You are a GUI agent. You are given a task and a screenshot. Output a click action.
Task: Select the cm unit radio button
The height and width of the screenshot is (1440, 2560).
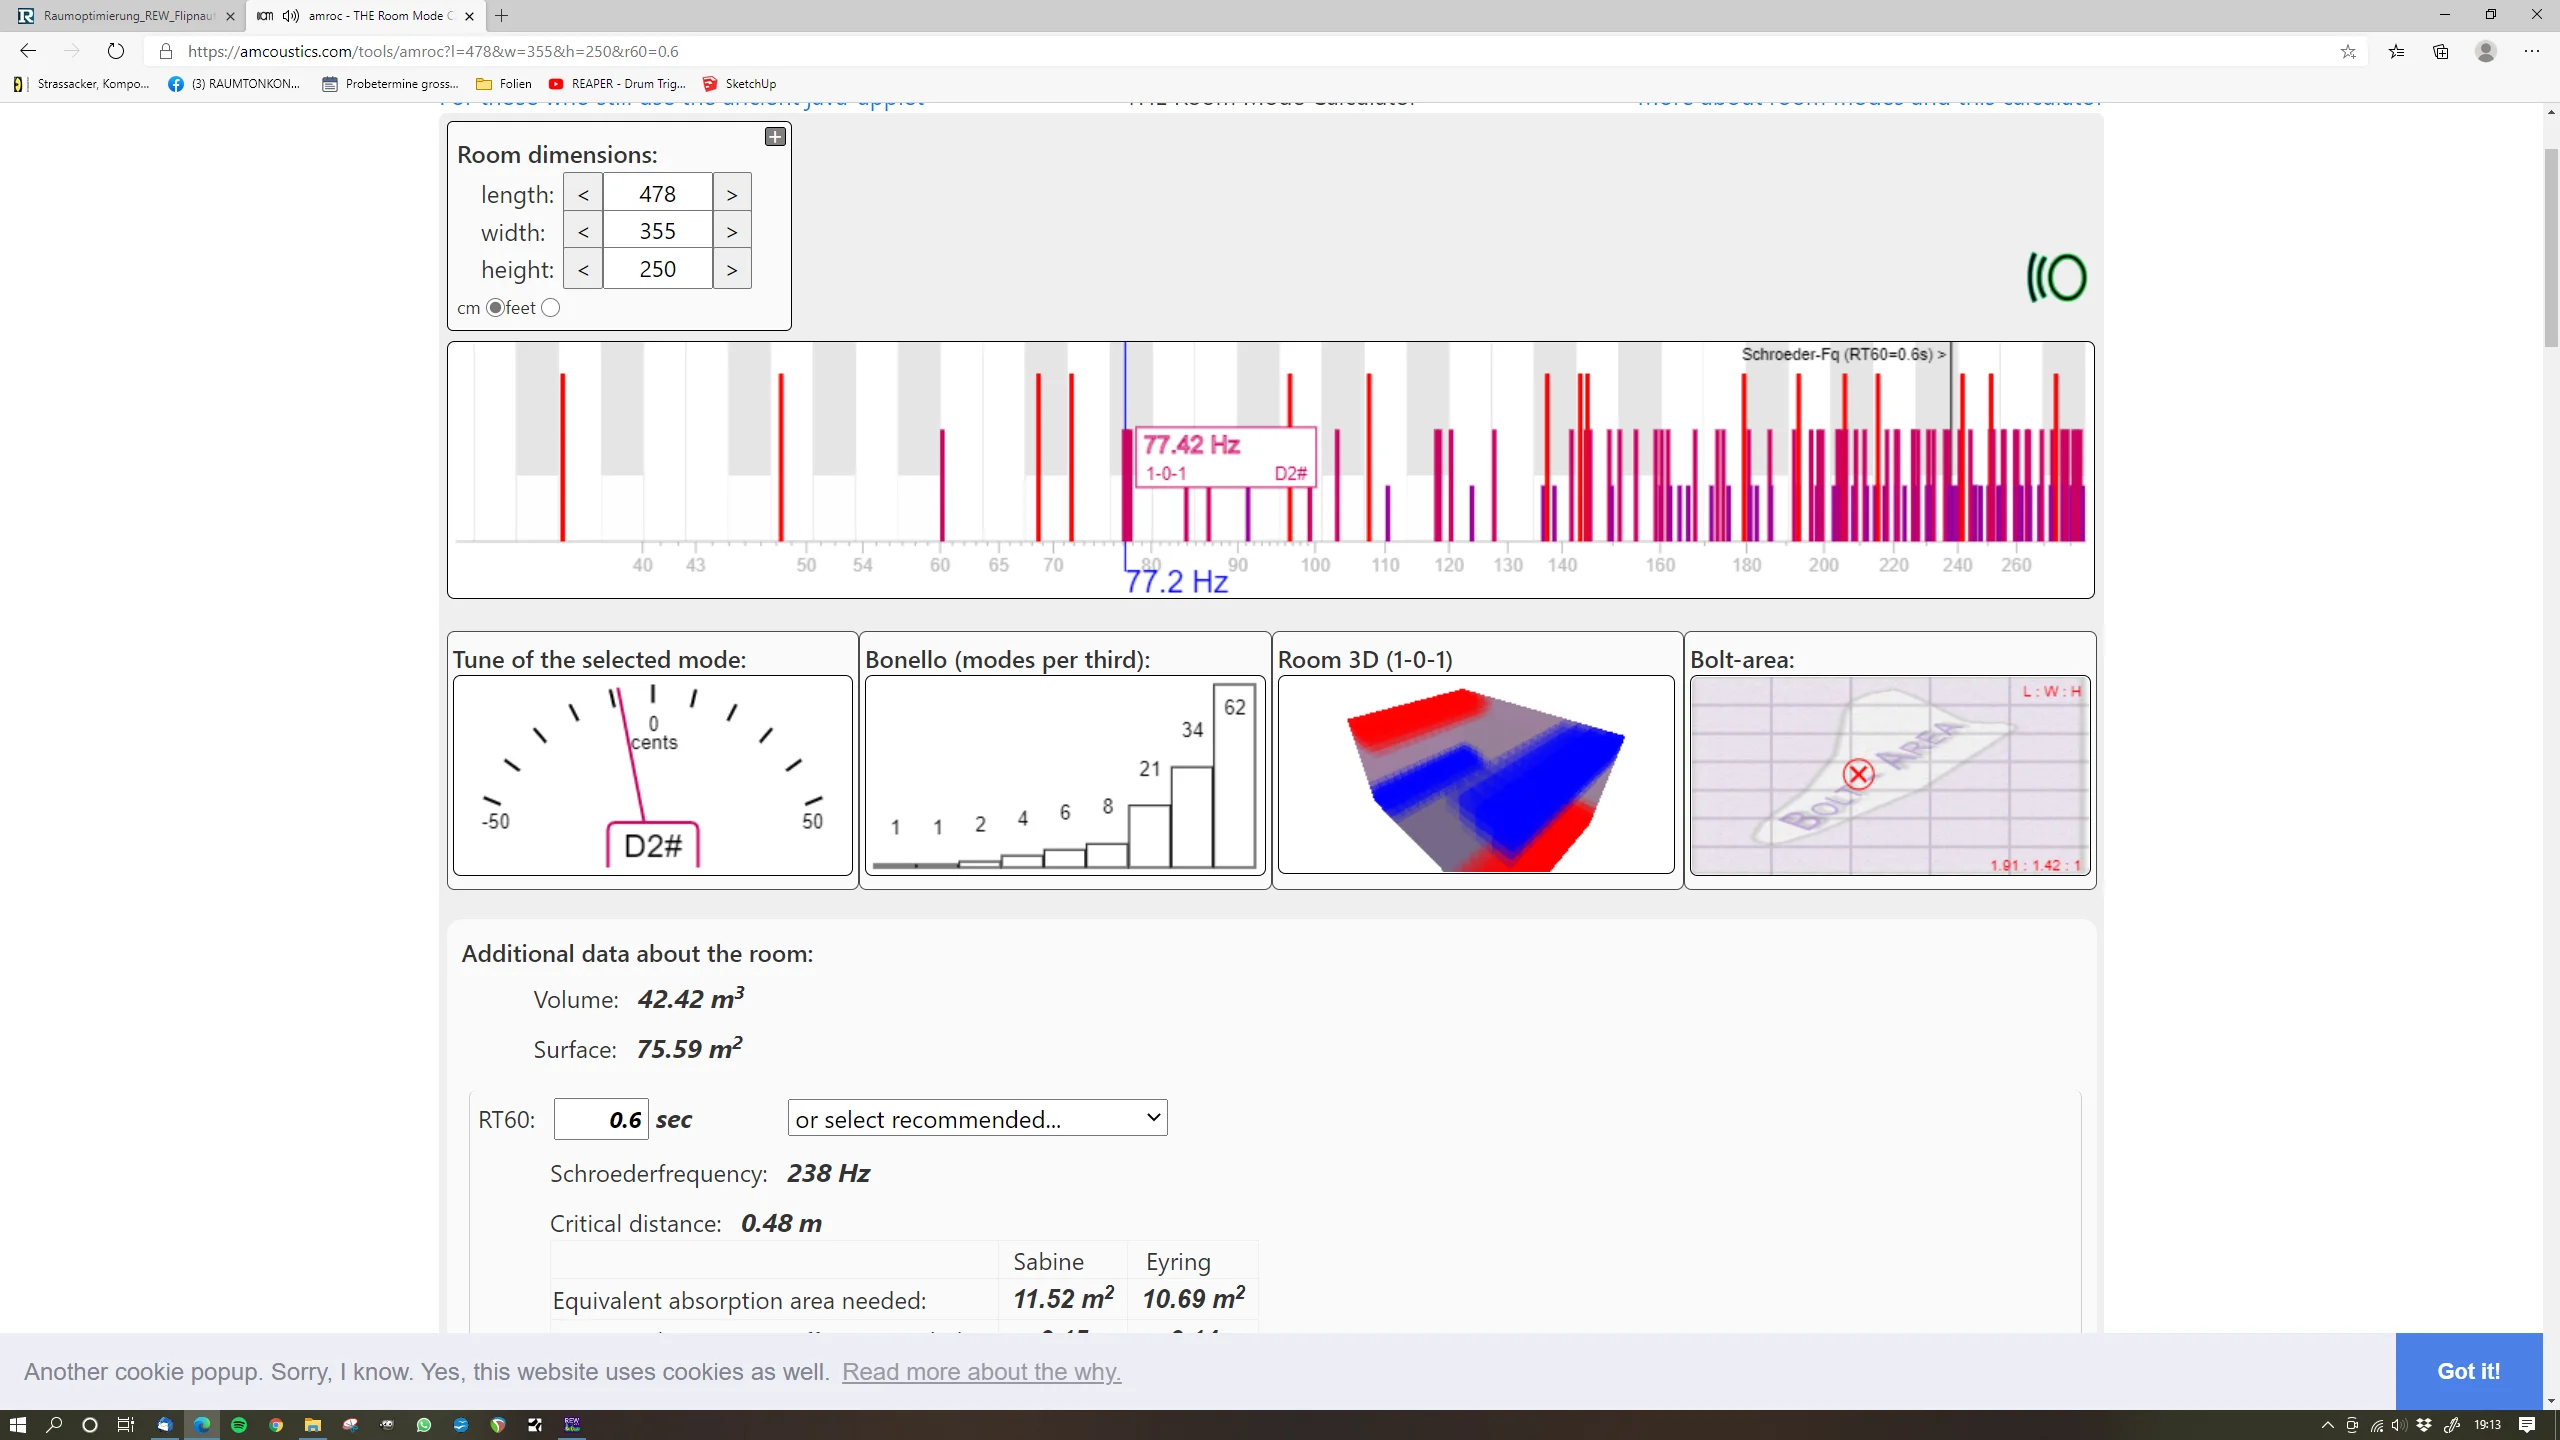495,308
